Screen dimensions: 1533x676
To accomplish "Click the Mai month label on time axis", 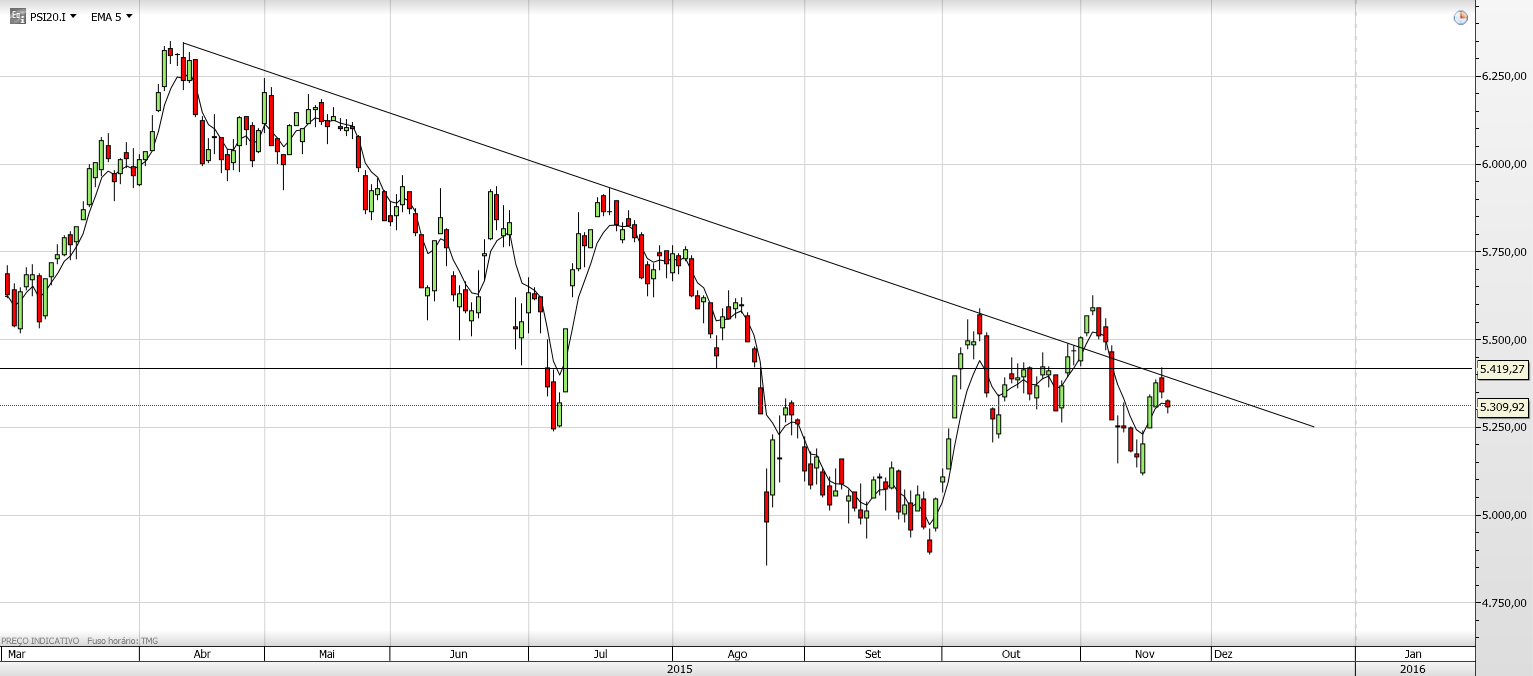I will click(x=327, y=655).
